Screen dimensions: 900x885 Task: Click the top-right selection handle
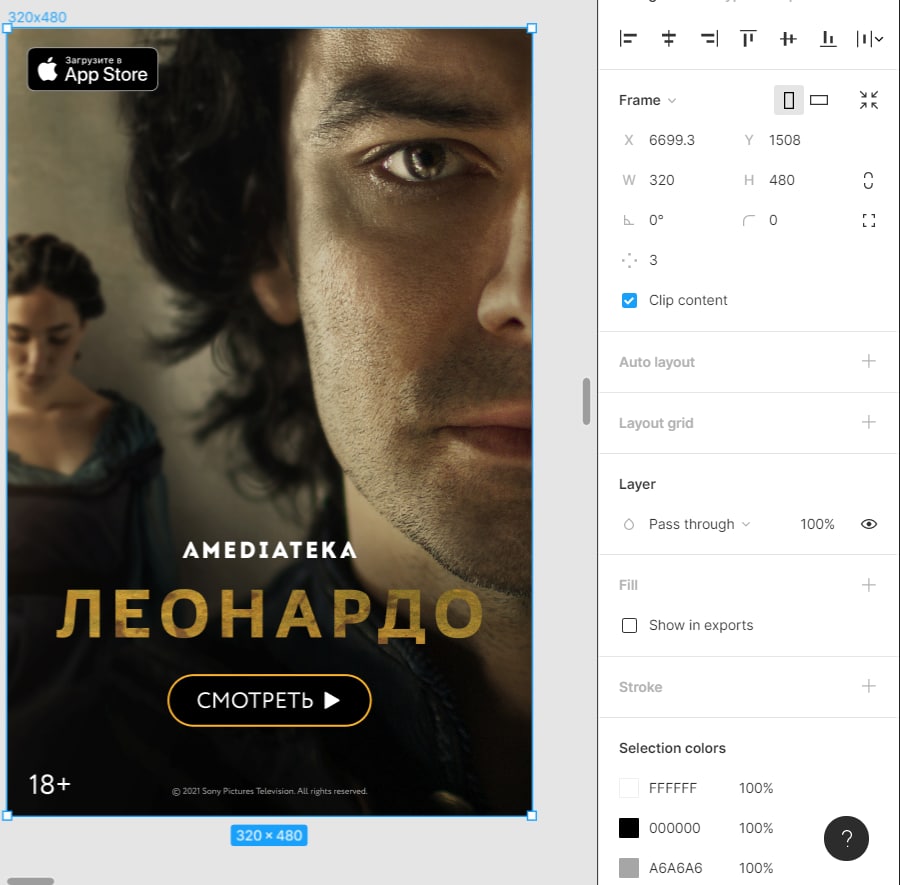[532, 28]
